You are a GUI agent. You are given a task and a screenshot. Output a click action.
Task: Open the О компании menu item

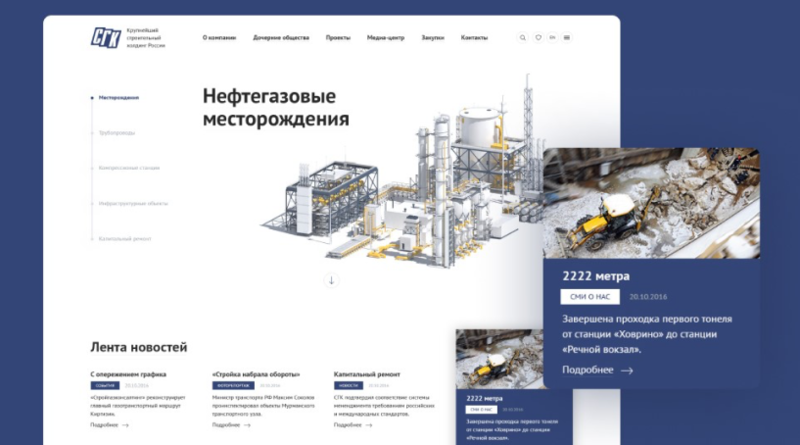point(219,38)
